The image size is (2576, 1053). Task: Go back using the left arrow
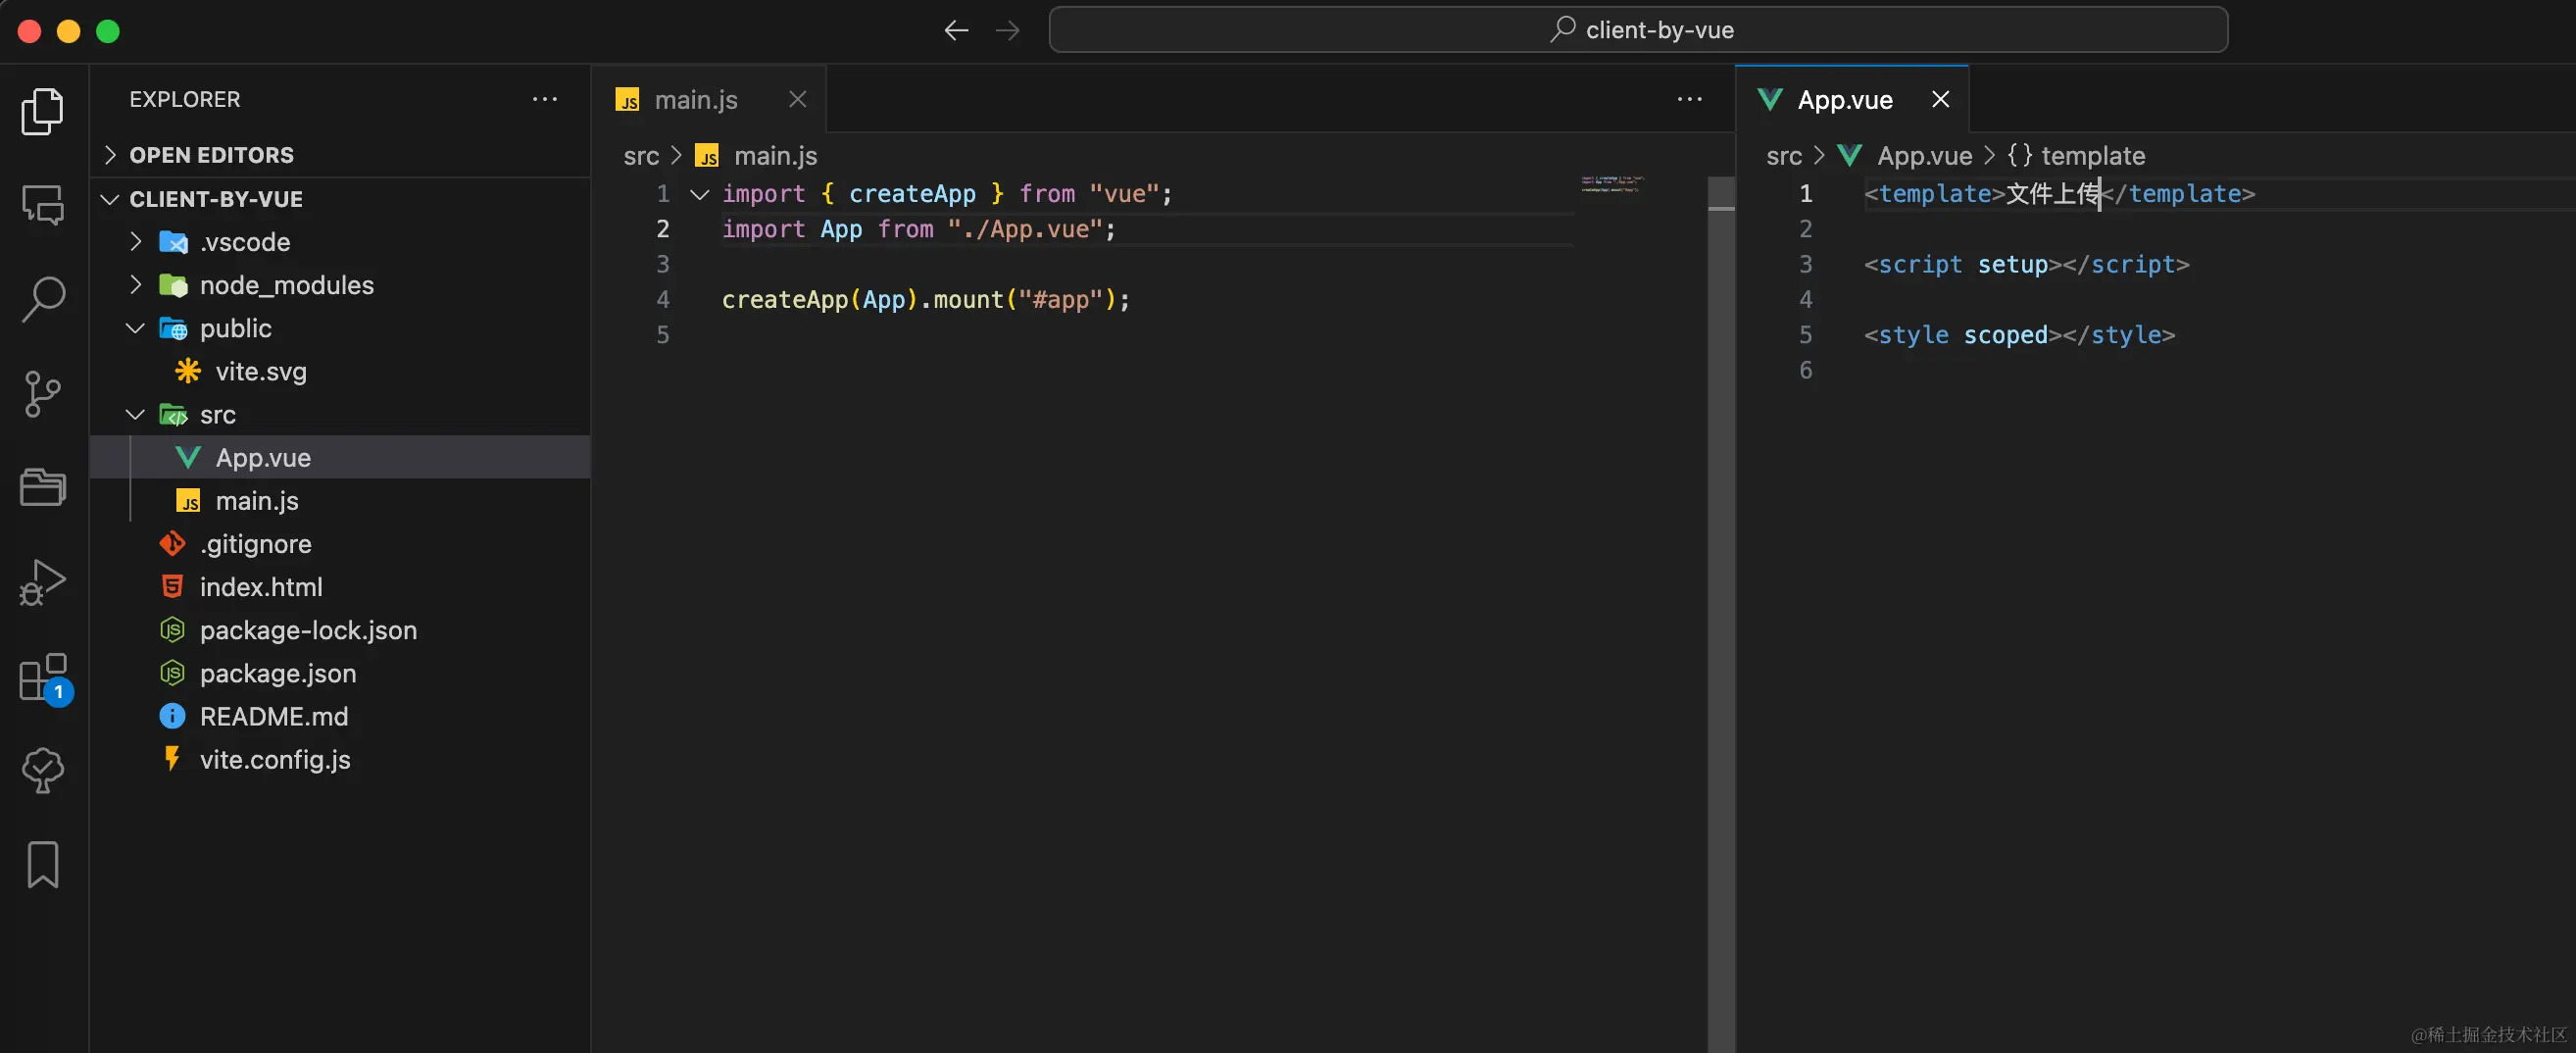956,30
